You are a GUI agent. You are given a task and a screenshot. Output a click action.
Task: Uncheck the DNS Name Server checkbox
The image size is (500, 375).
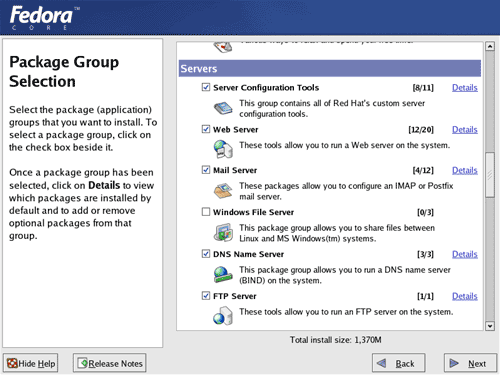pyautogui.click(x=206, y=254)
